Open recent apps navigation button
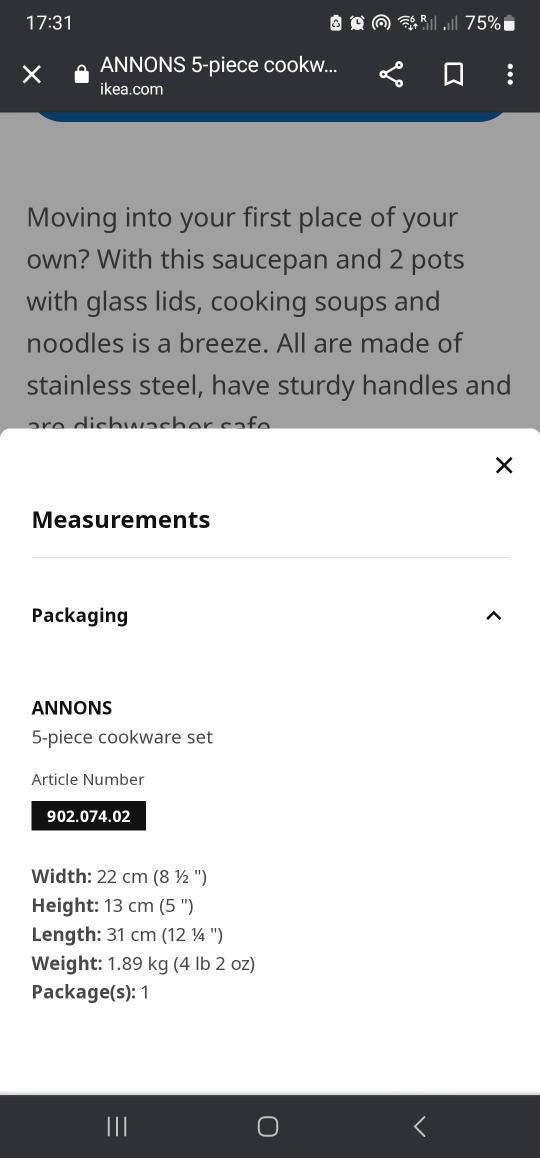 (117, 1126)
